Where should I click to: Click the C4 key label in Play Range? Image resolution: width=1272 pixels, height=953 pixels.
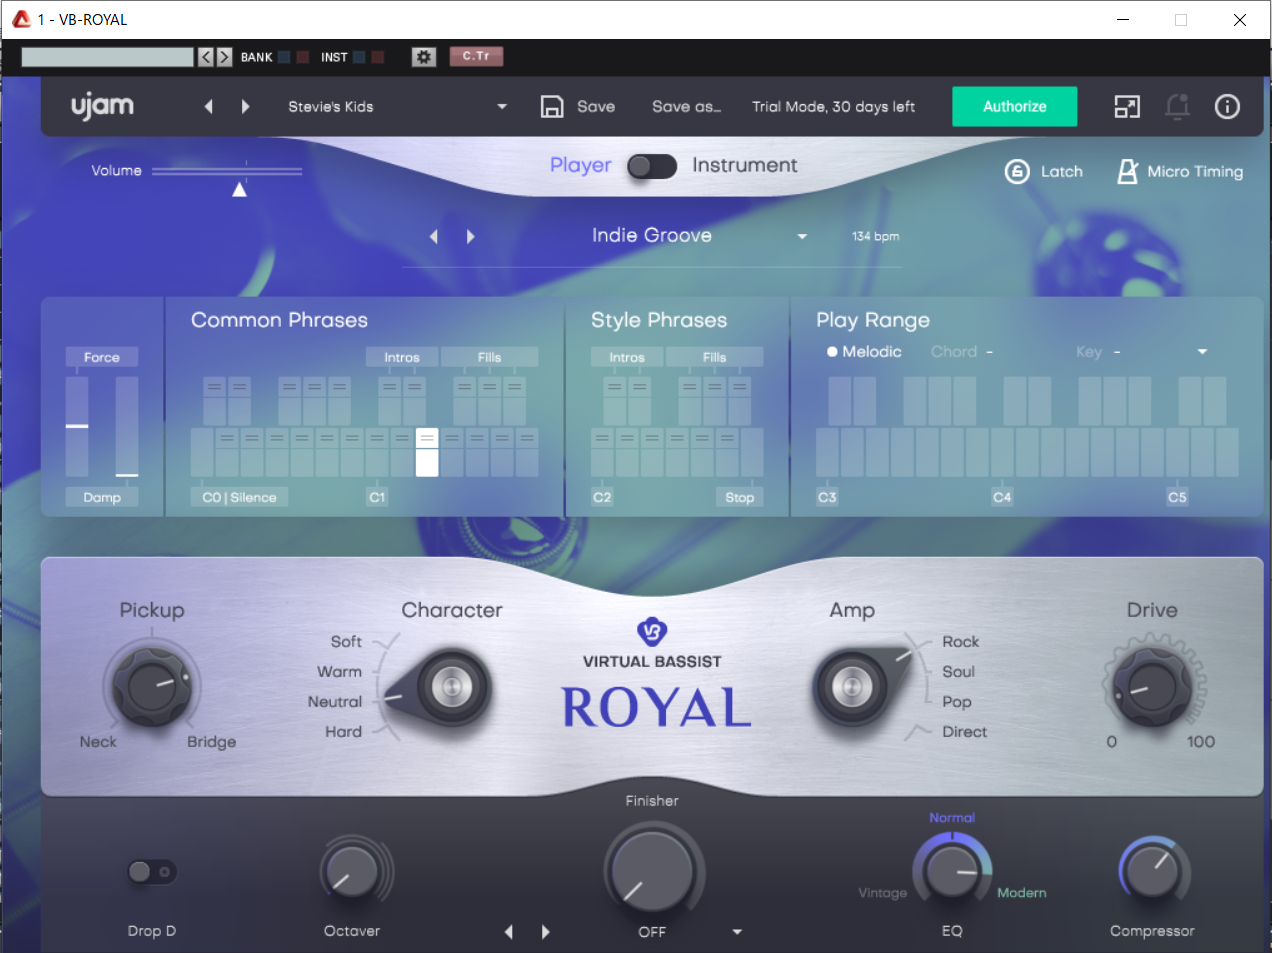click(x=1002, y=497)
